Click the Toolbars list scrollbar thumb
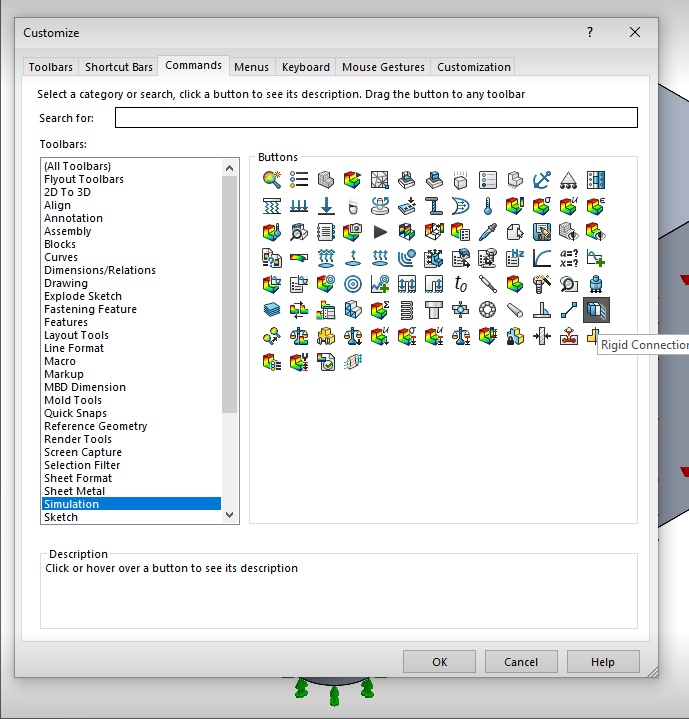 (x=230, y=295)
